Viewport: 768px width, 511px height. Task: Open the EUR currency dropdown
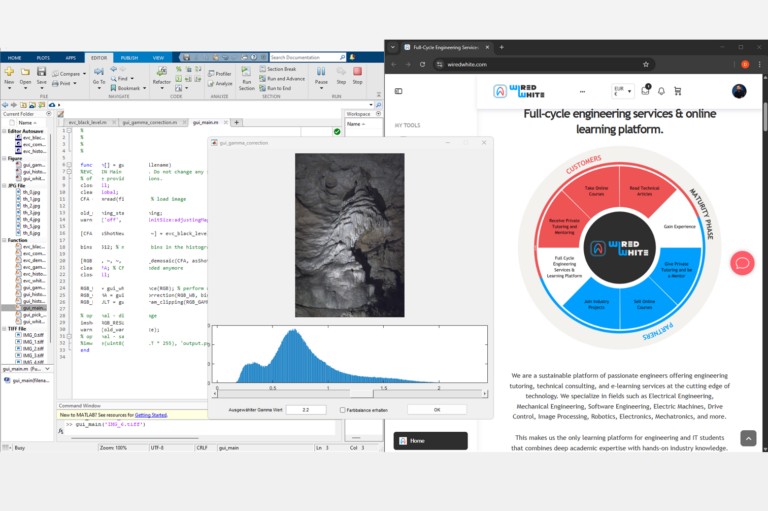pos(622,91)
